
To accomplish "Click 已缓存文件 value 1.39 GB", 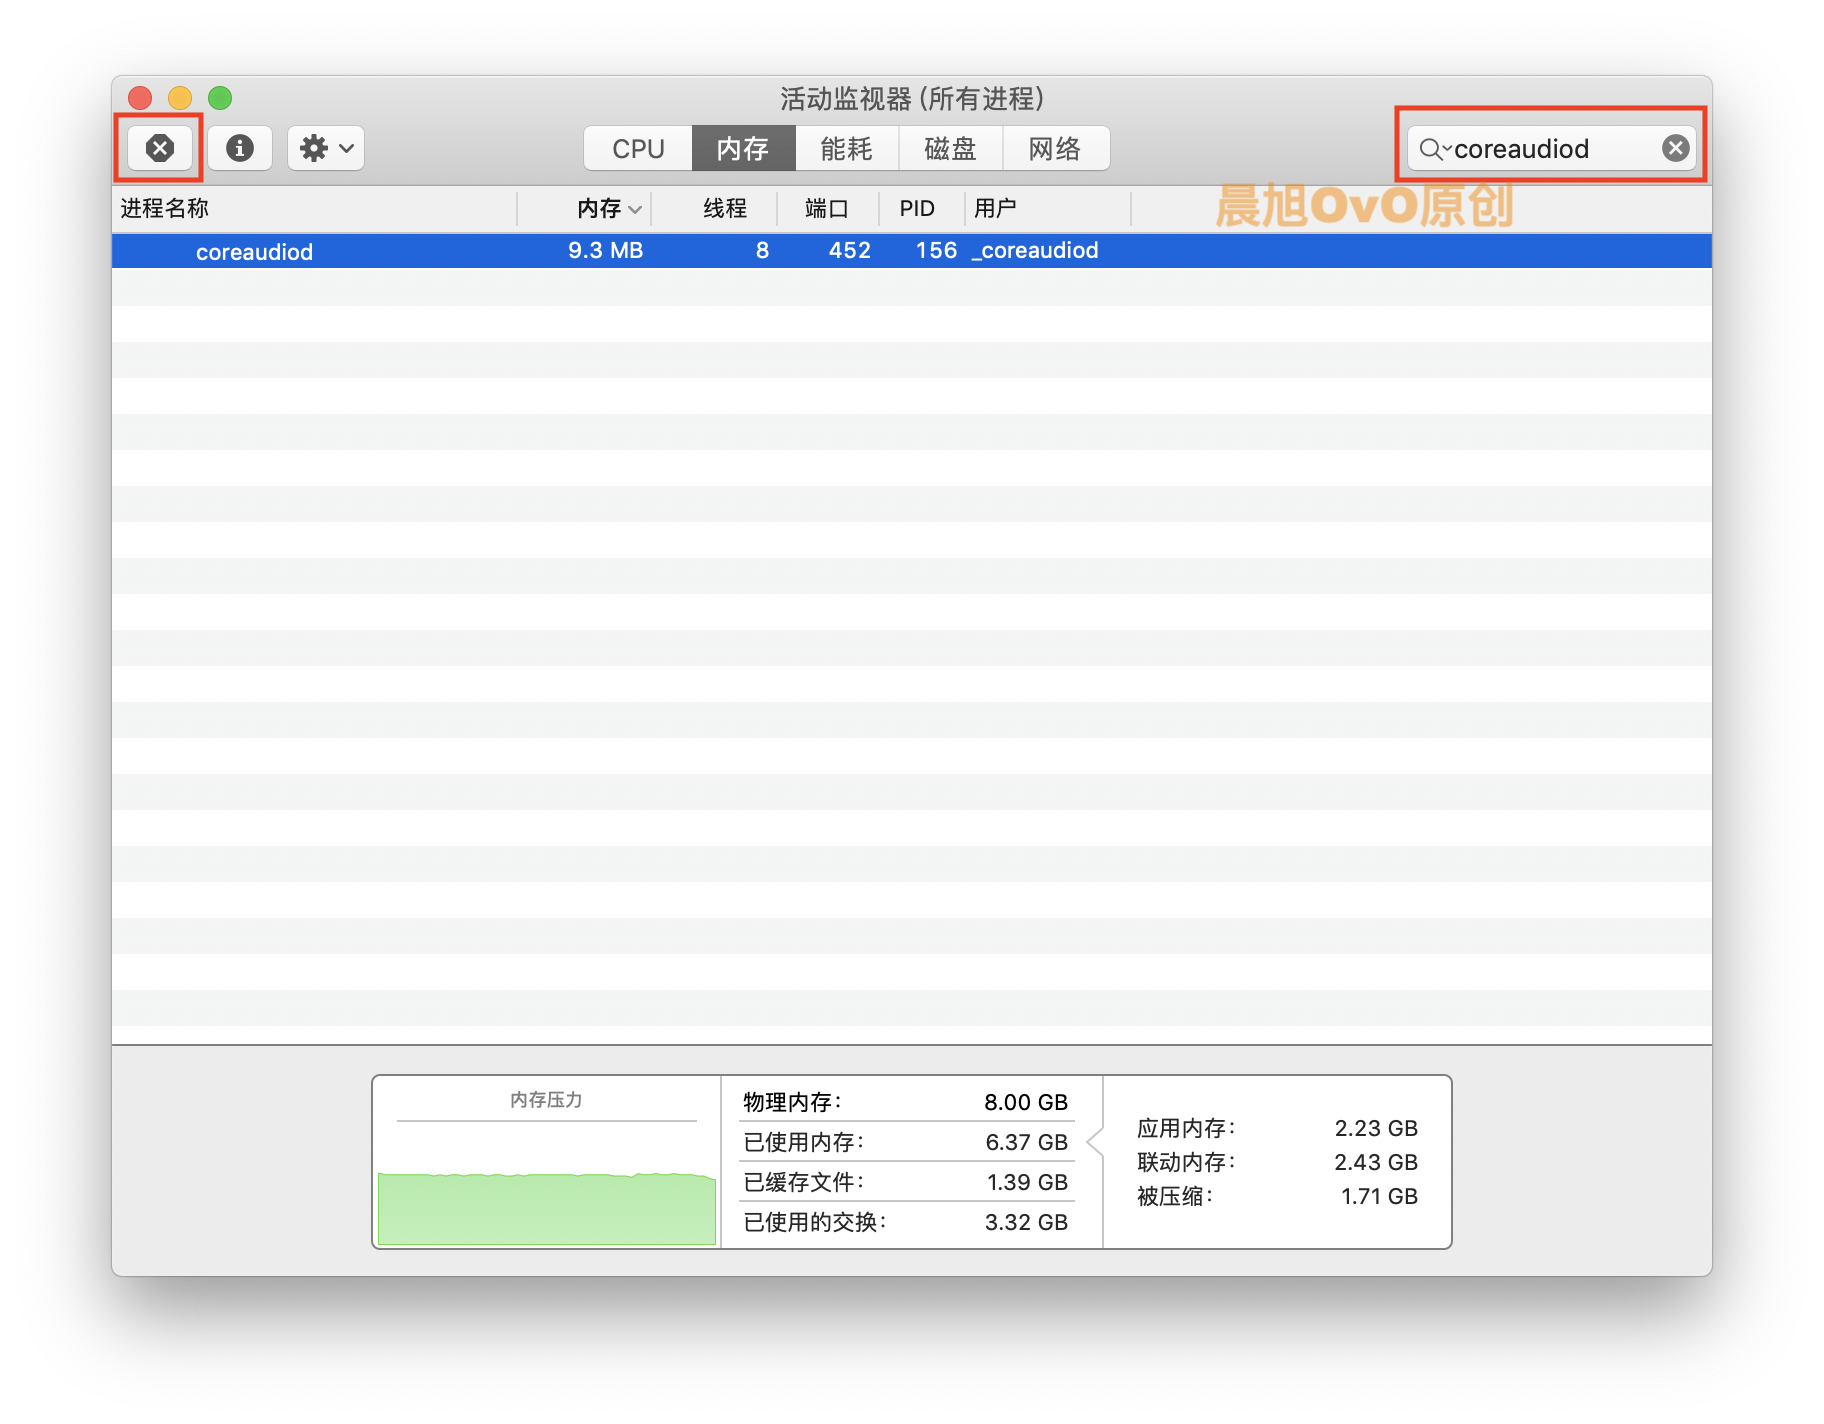I will (x=1027, y=1182).
